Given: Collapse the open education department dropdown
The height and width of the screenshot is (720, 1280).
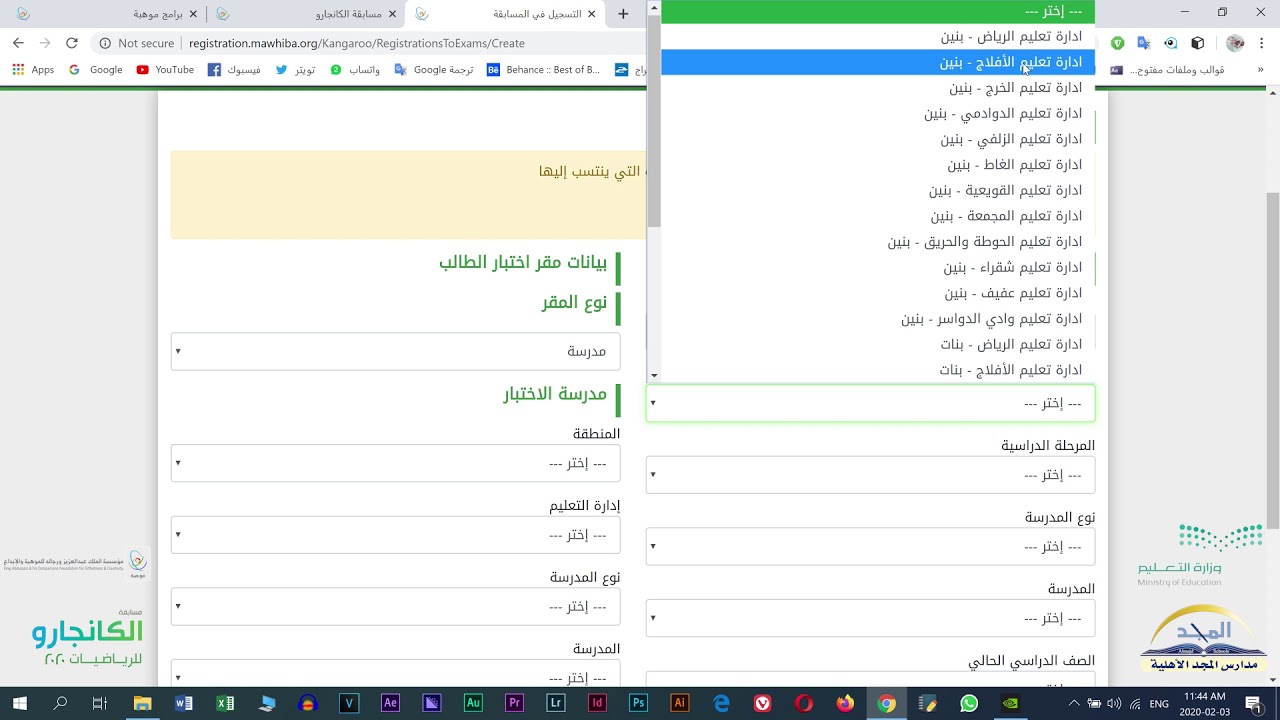Looking at the screenshot, I should pos(870,403).
